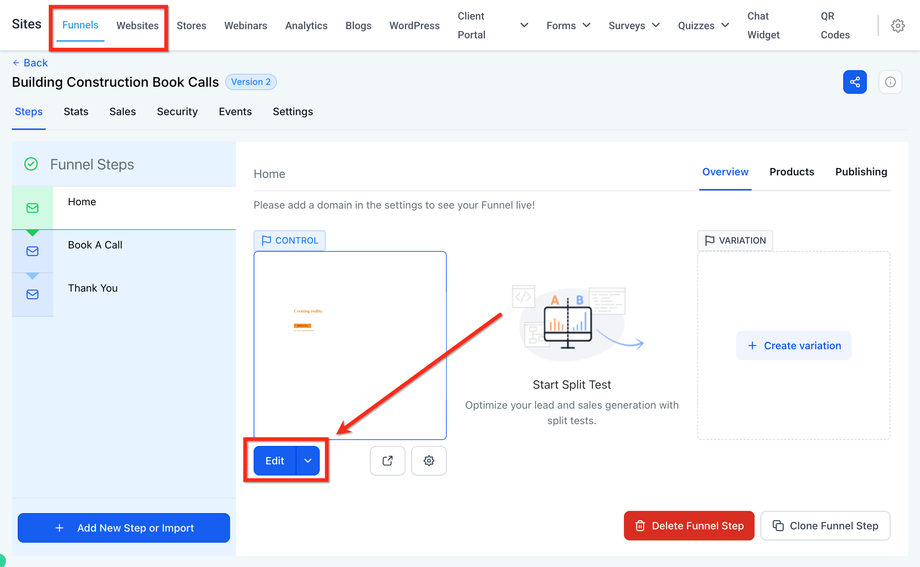Viewport: 920px width, 567px height.
Task: Click the info circle icon
Action: 890,82
